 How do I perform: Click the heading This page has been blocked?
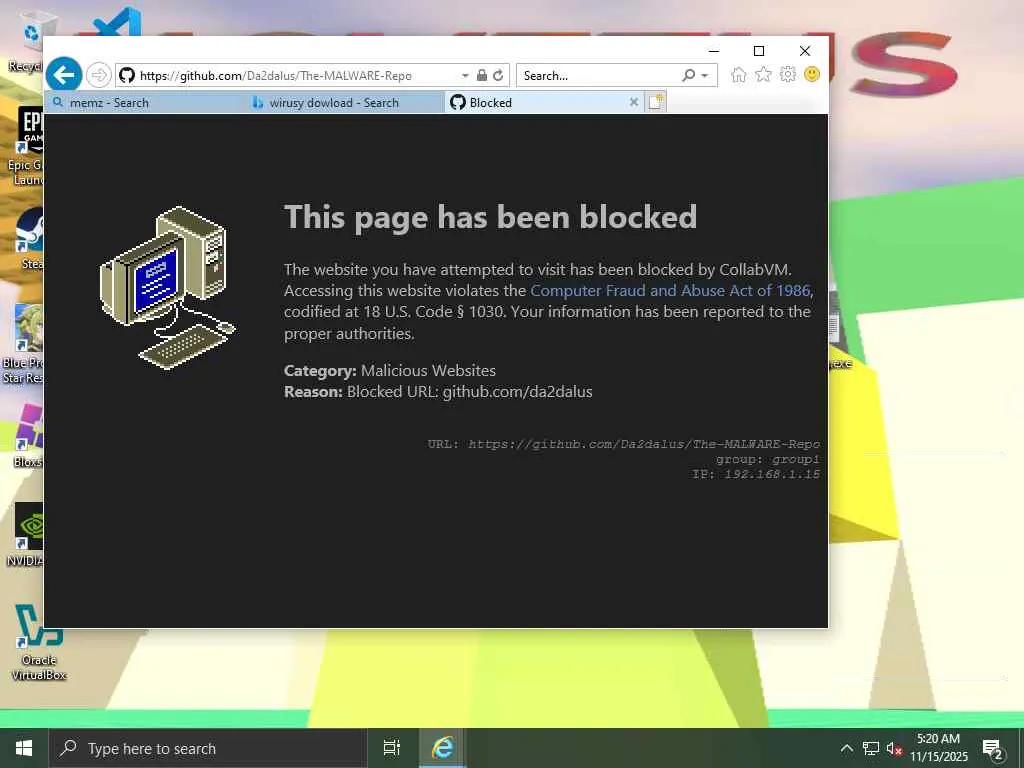pos(490,217)
